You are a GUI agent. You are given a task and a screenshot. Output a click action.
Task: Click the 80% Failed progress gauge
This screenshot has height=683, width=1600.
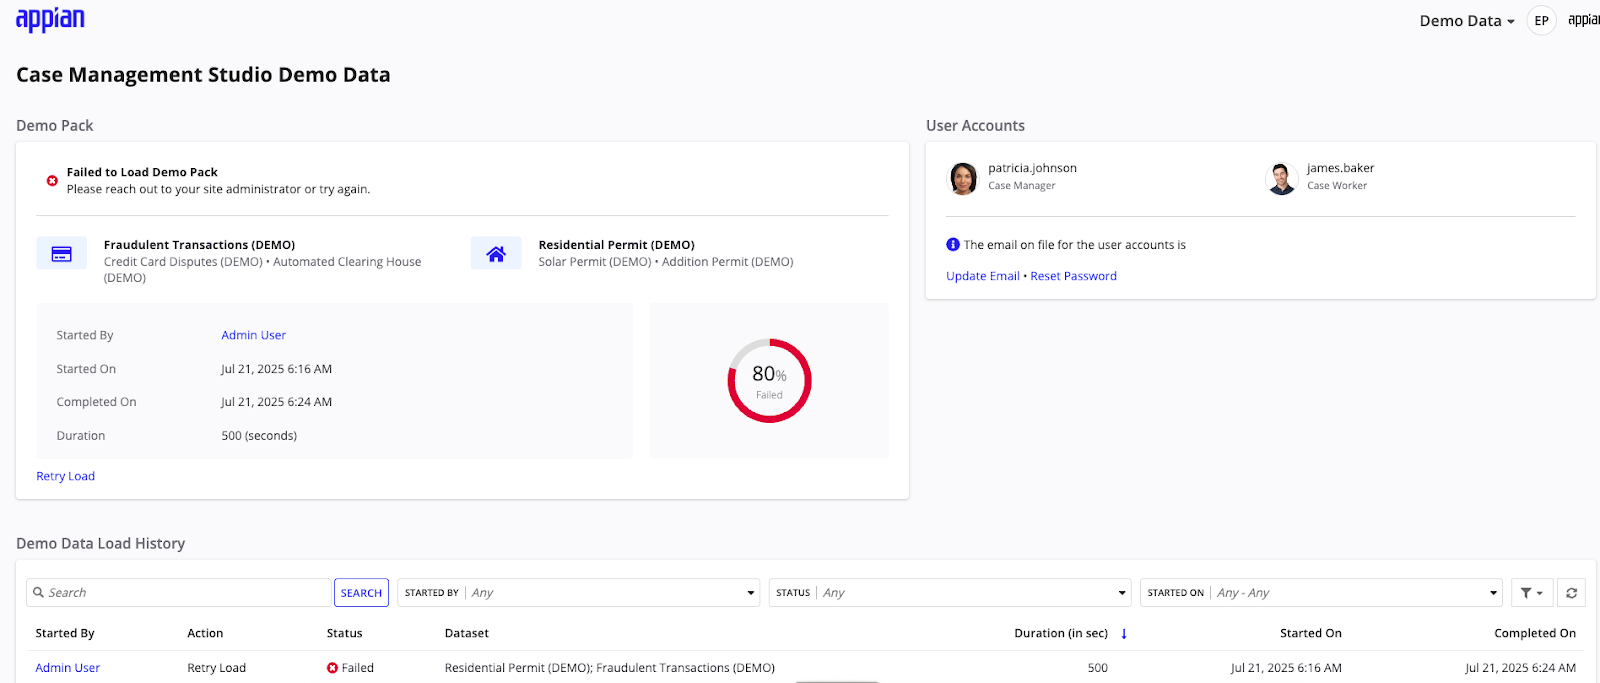(769, 381)
